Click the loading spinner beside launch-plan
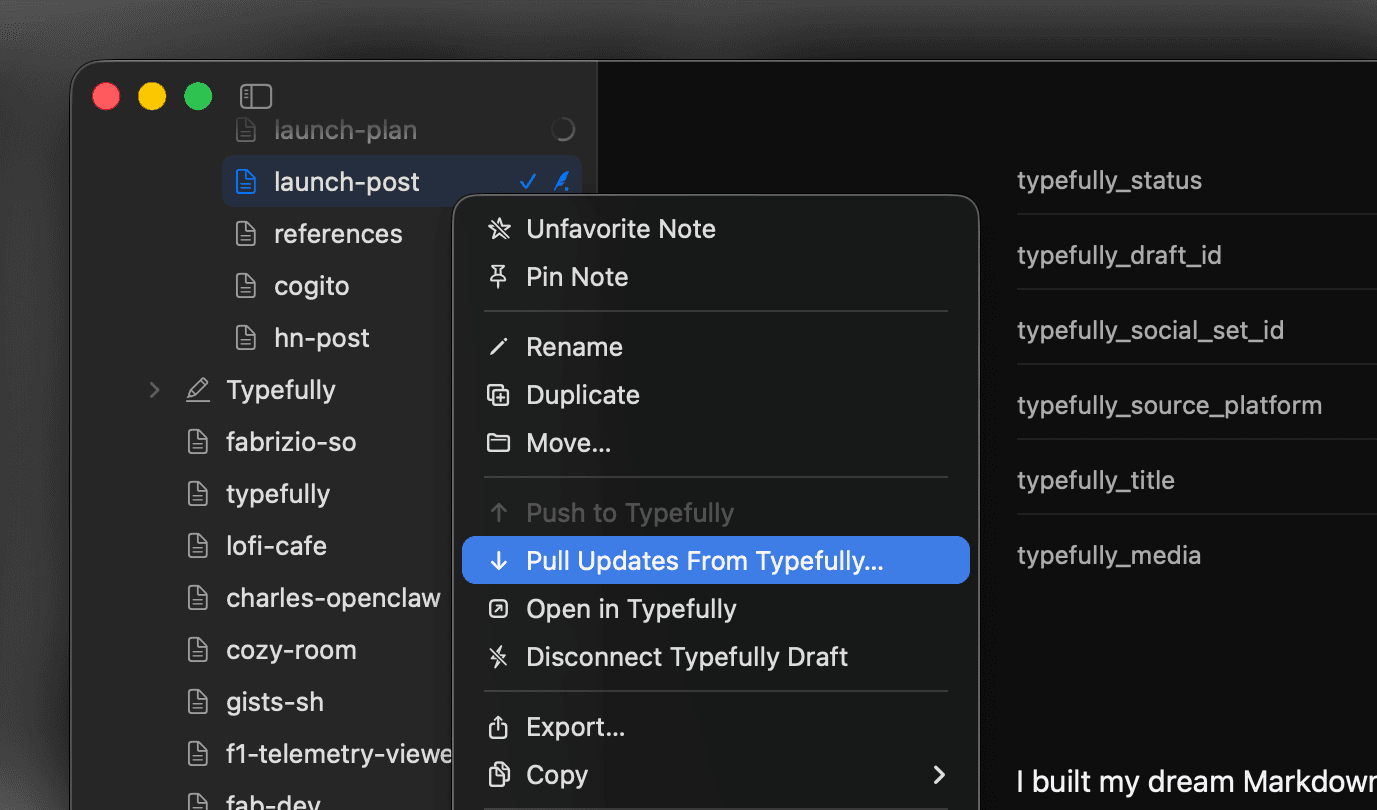Image resolution: width=1377 pixels, height=810 pixels. pos(563,130)
